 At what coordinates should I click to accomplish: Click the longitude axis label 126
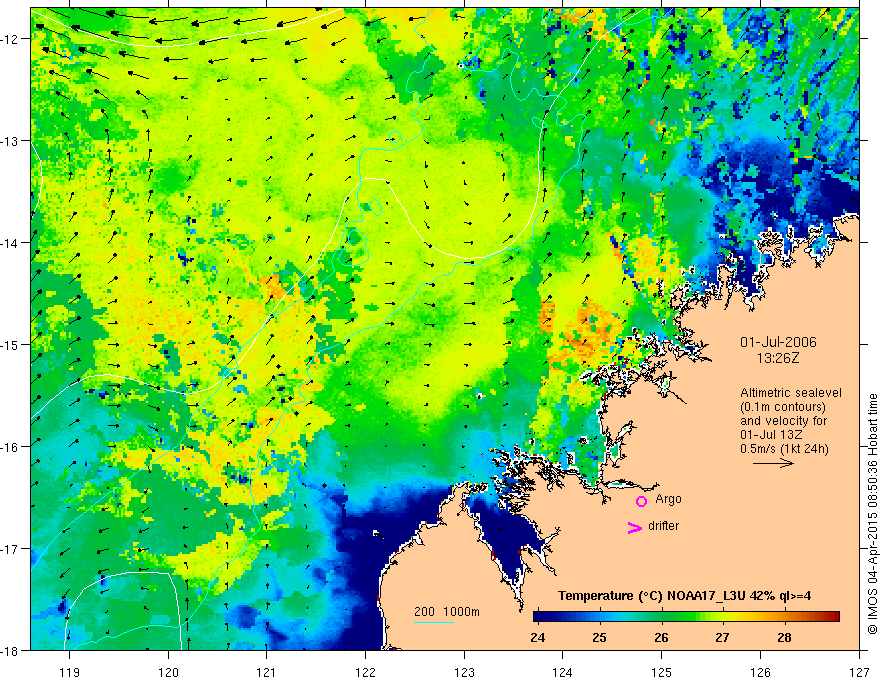(x=760, y=672)
